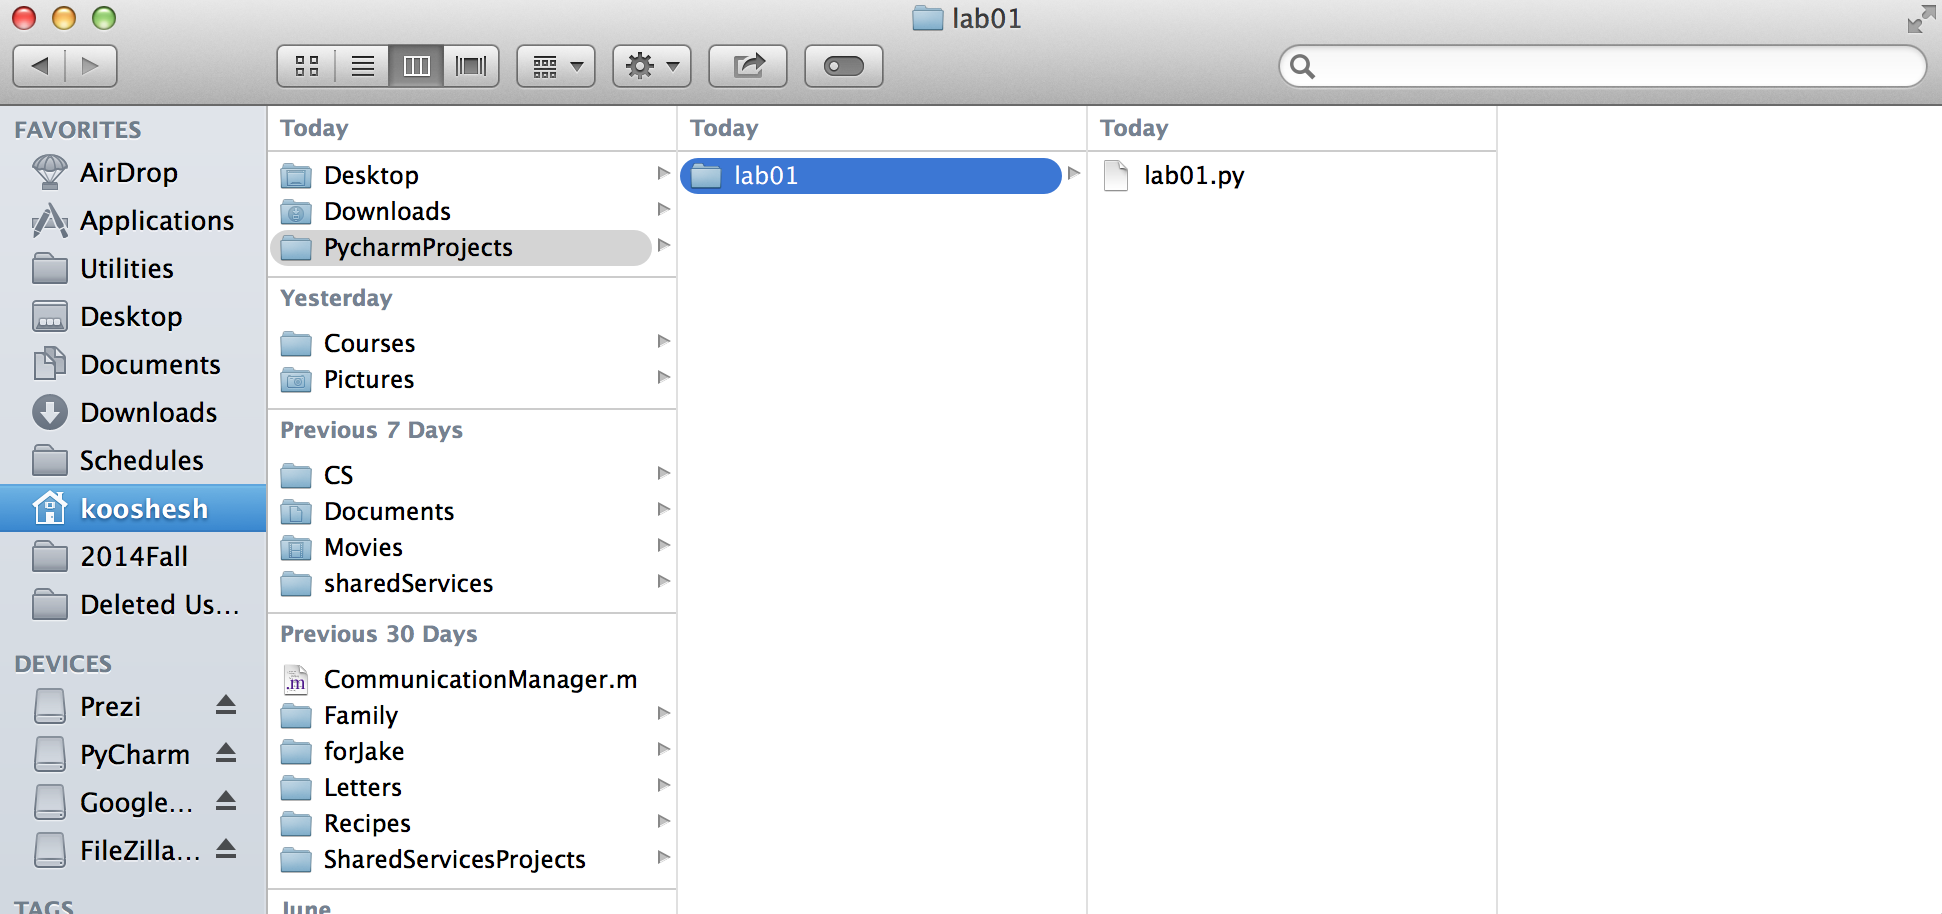Open the Action gear dropdown menu
Viewport: 1942px width, 914px height.
(652, 66)
